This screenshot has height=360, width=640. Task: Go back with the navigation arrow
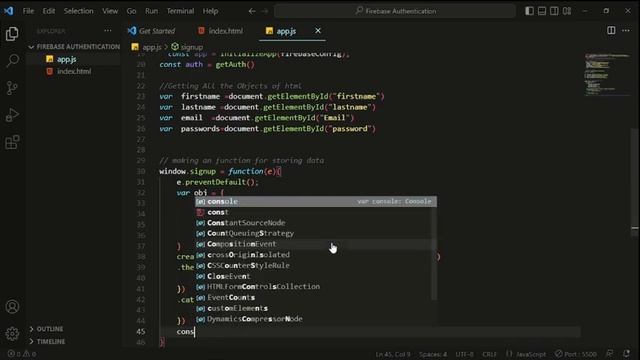pyautogui.click(x=252, y=11)
